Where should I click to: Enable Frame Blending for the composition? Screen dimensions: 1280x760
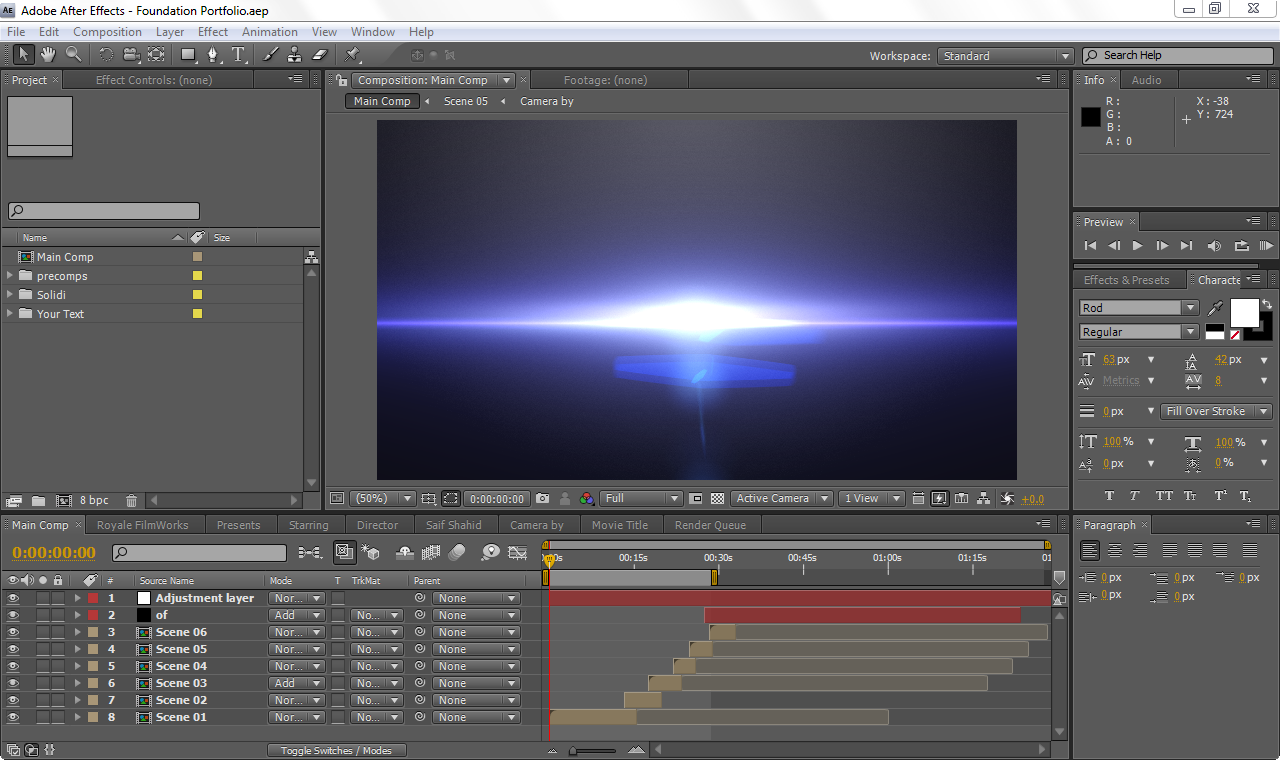[430, 552]
